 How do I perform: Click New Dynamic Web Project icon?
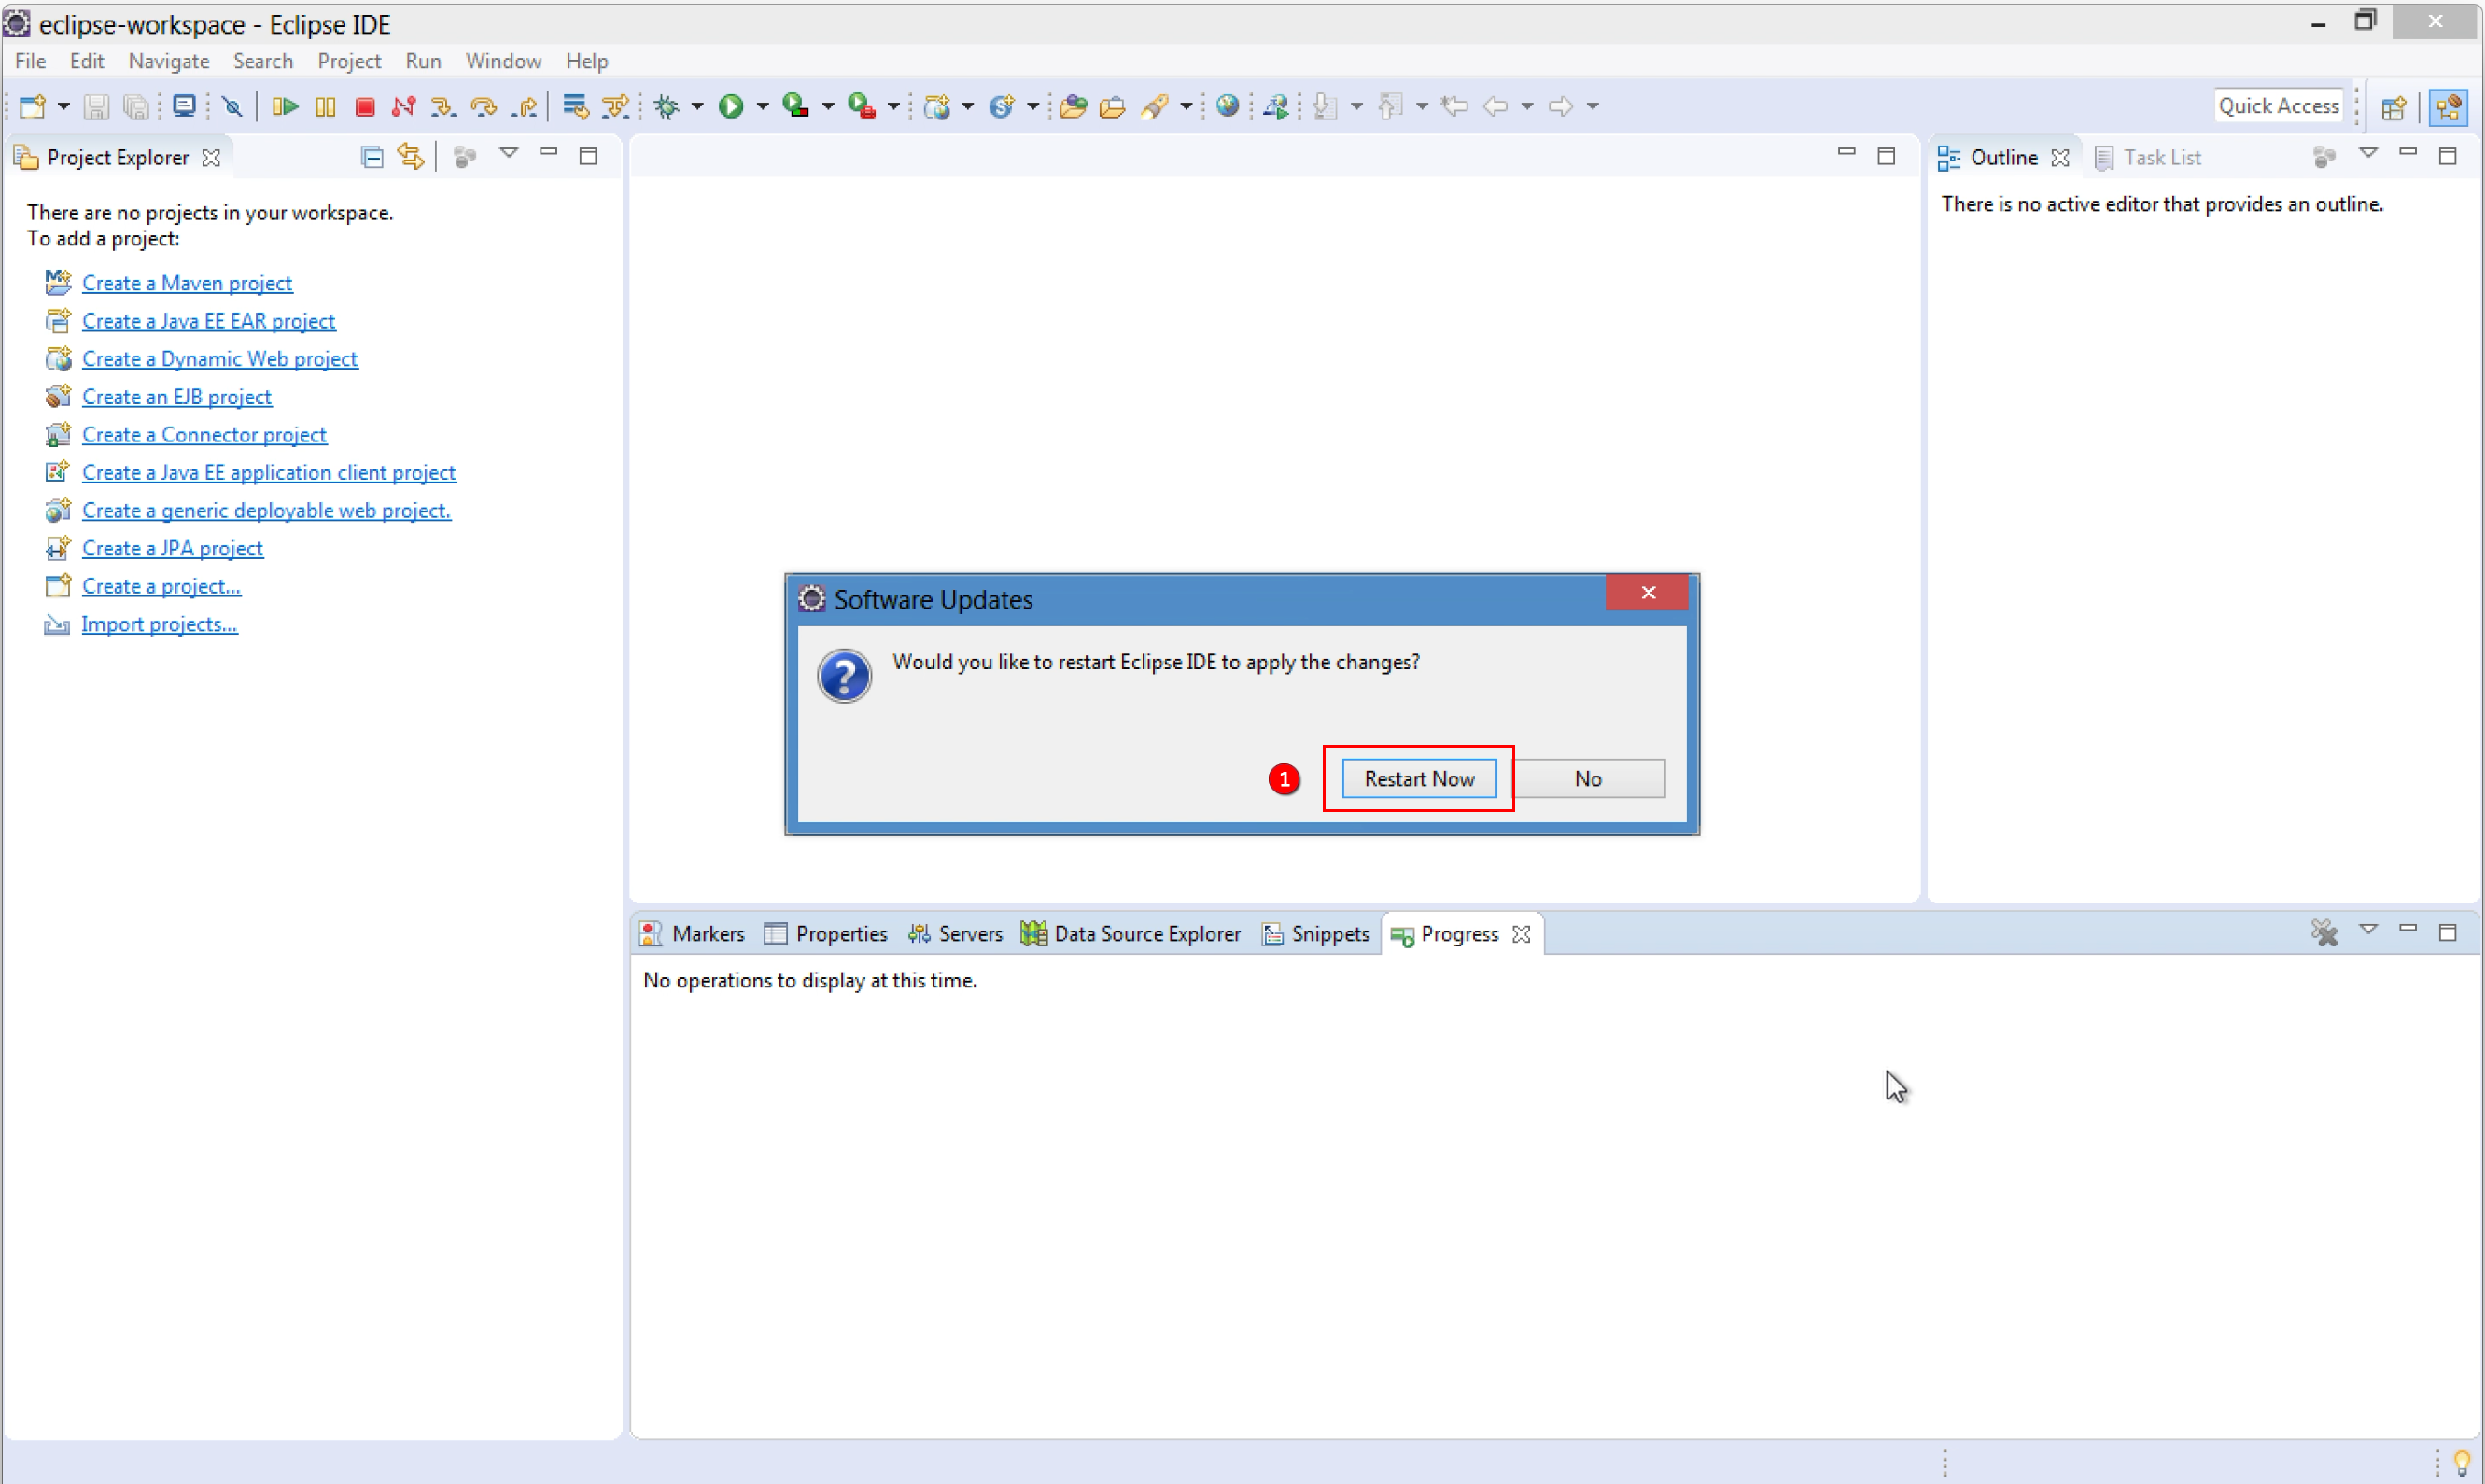click(937, 106)
